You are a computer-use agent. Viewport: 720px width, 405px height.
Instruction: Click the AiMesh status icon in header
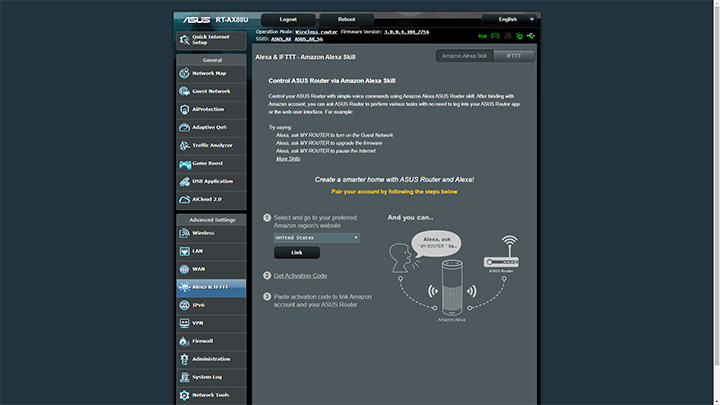pyautogui.click(x=495, y=36)
